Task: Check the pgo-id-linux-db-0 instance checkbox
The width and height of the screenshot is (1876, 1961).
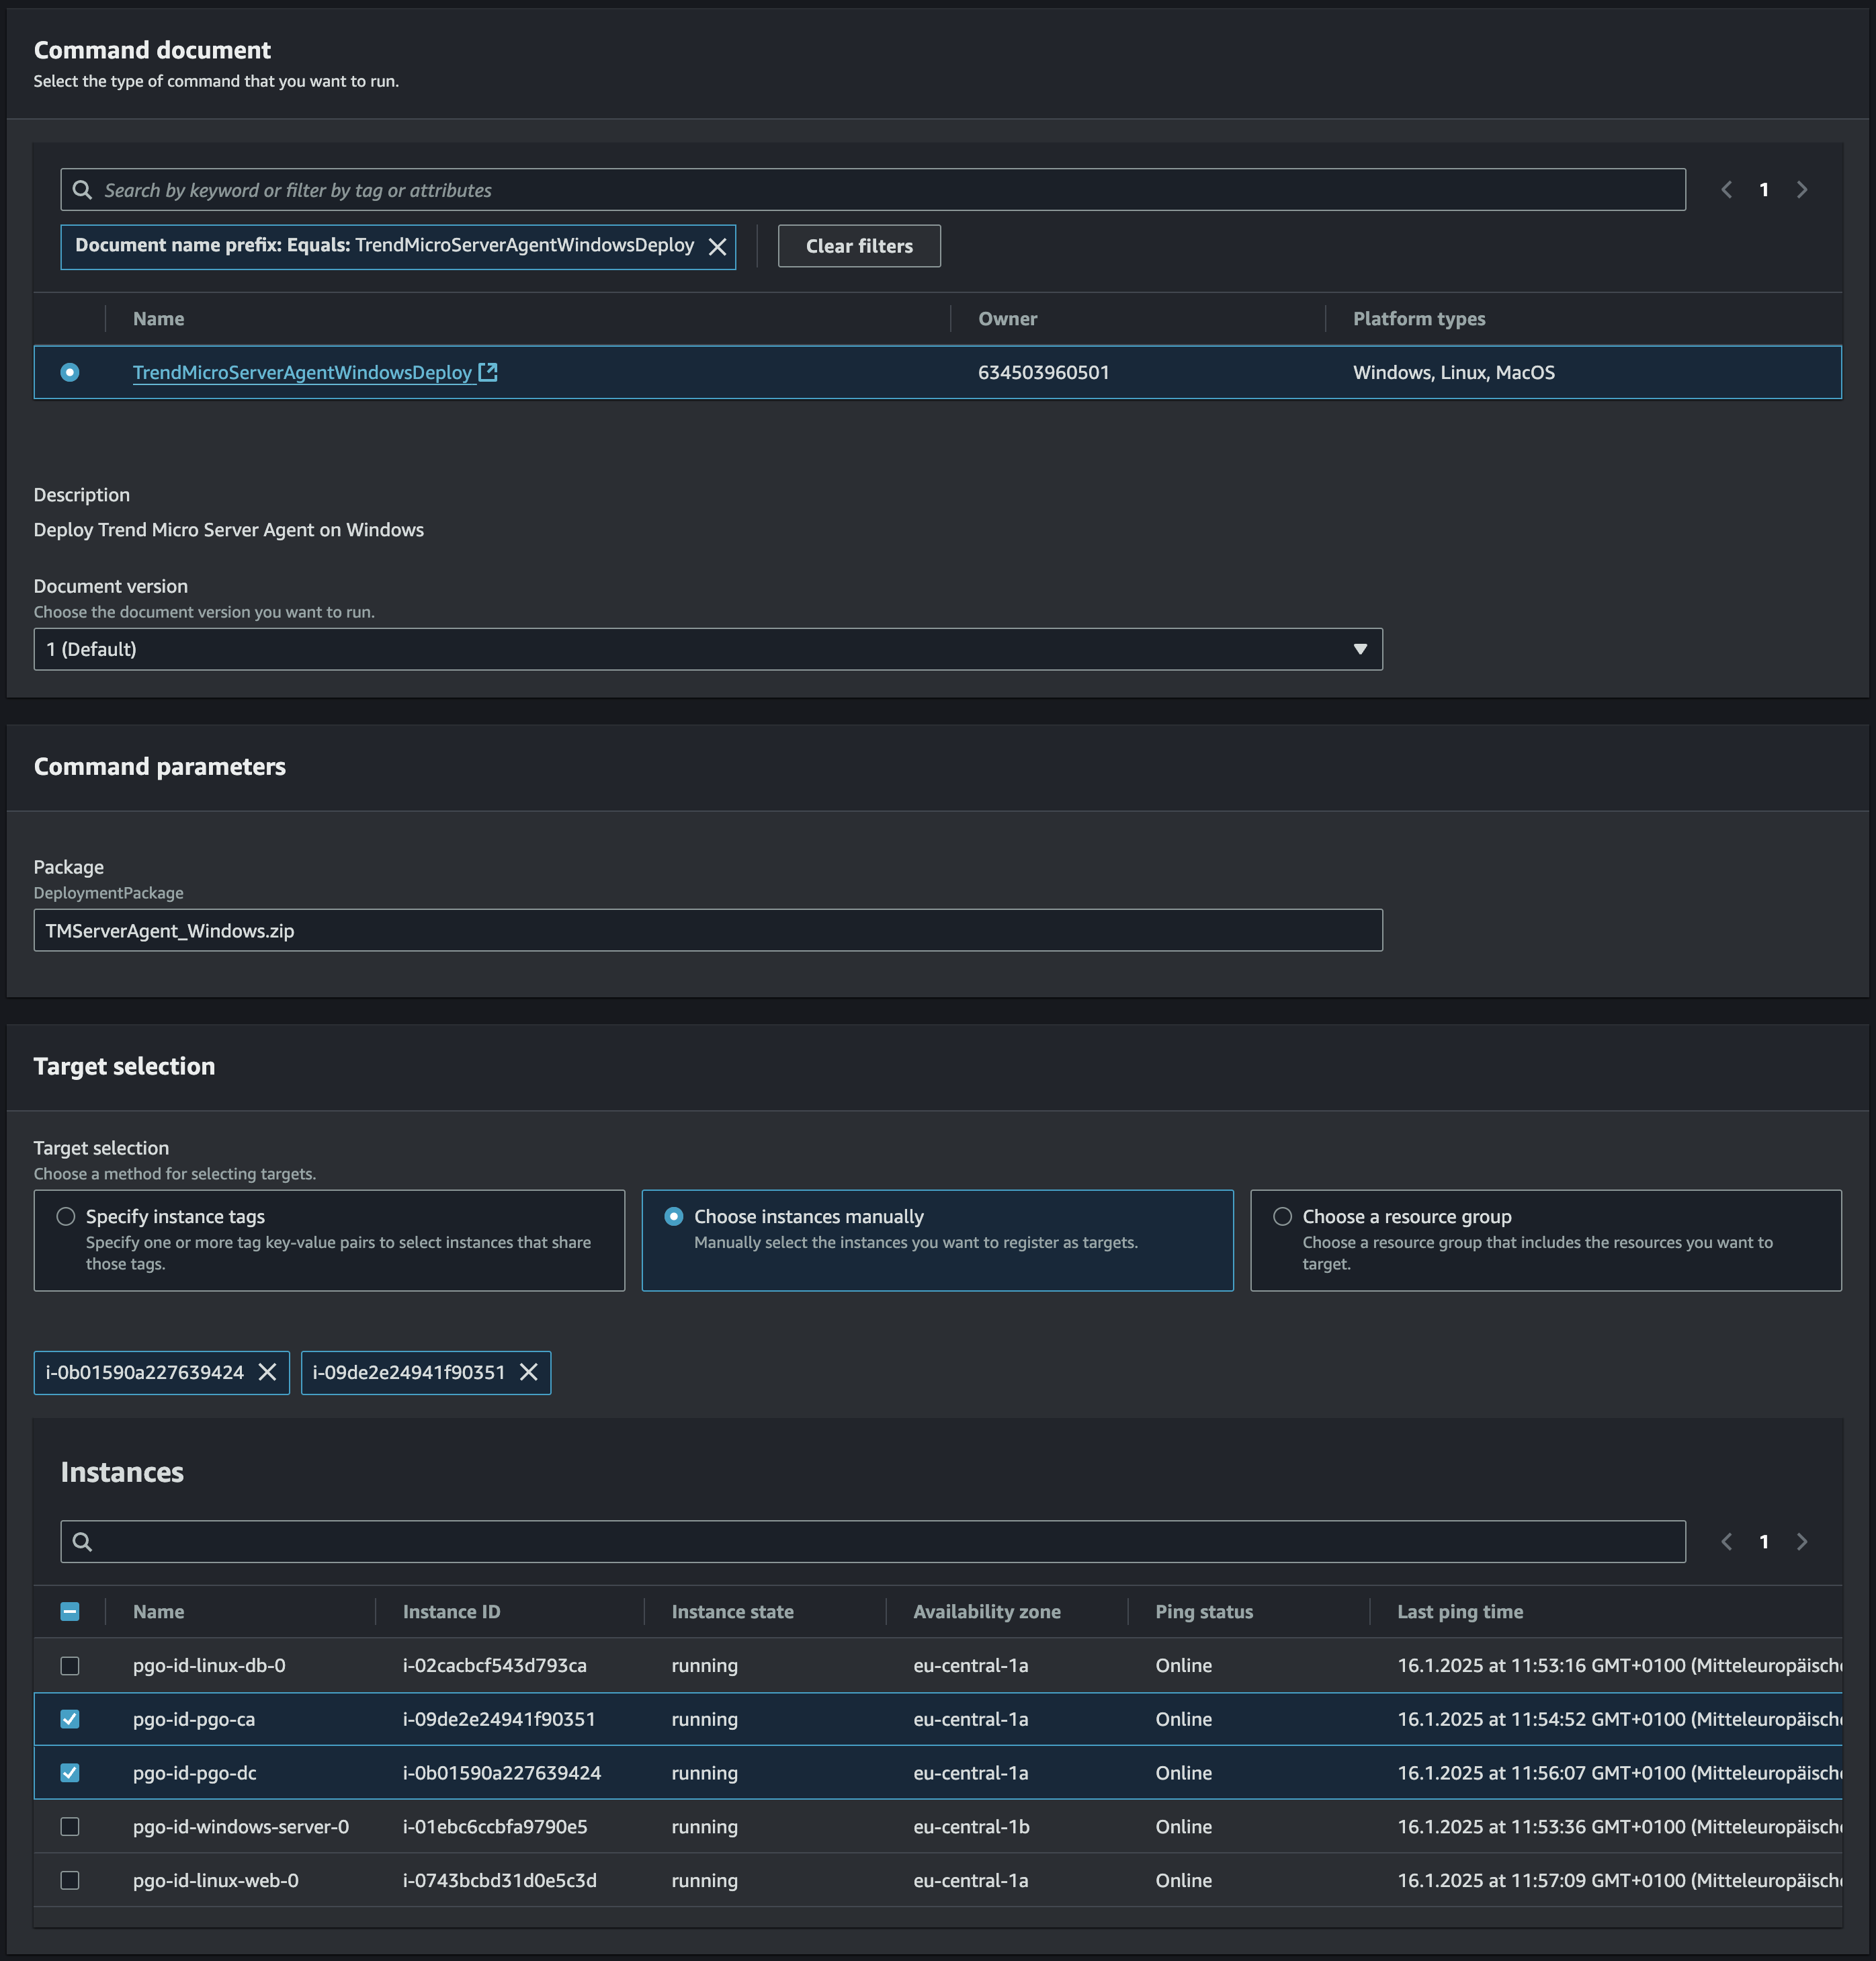Action: point(70,1665)
